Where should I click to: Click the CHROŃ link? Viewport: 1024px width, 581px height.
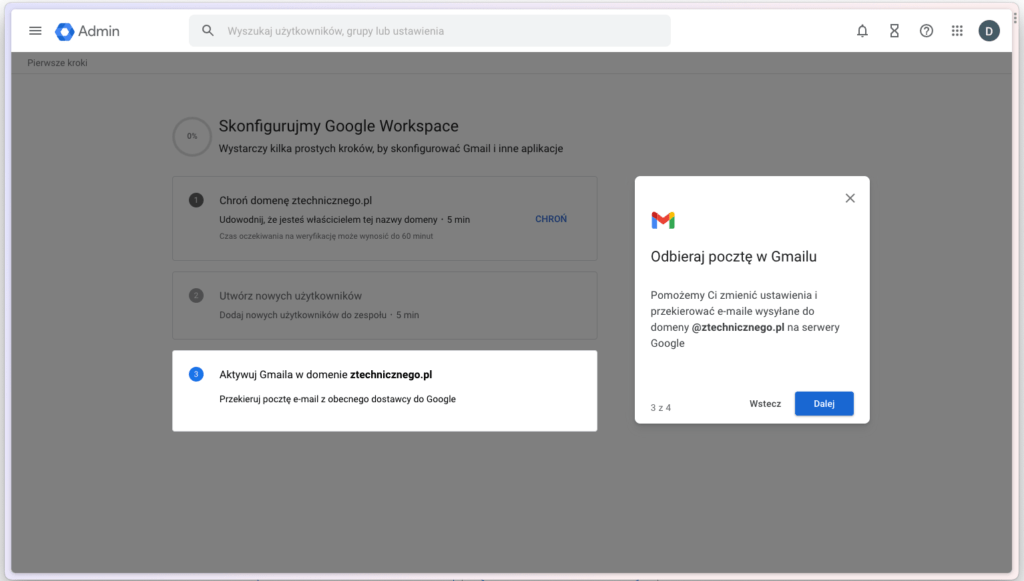551,219
